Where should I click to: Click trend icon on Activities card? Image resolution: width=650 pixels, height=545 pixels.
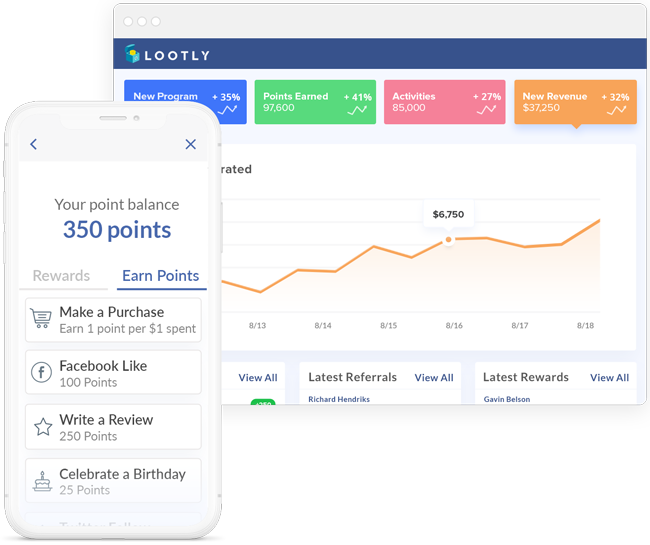point(487,110)
